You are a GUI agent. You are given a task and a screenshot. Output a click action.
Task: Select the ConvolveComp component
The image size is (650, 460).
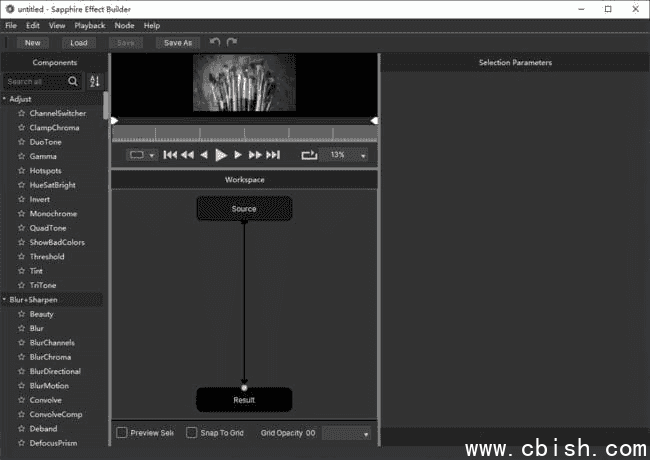pos(56,414)
